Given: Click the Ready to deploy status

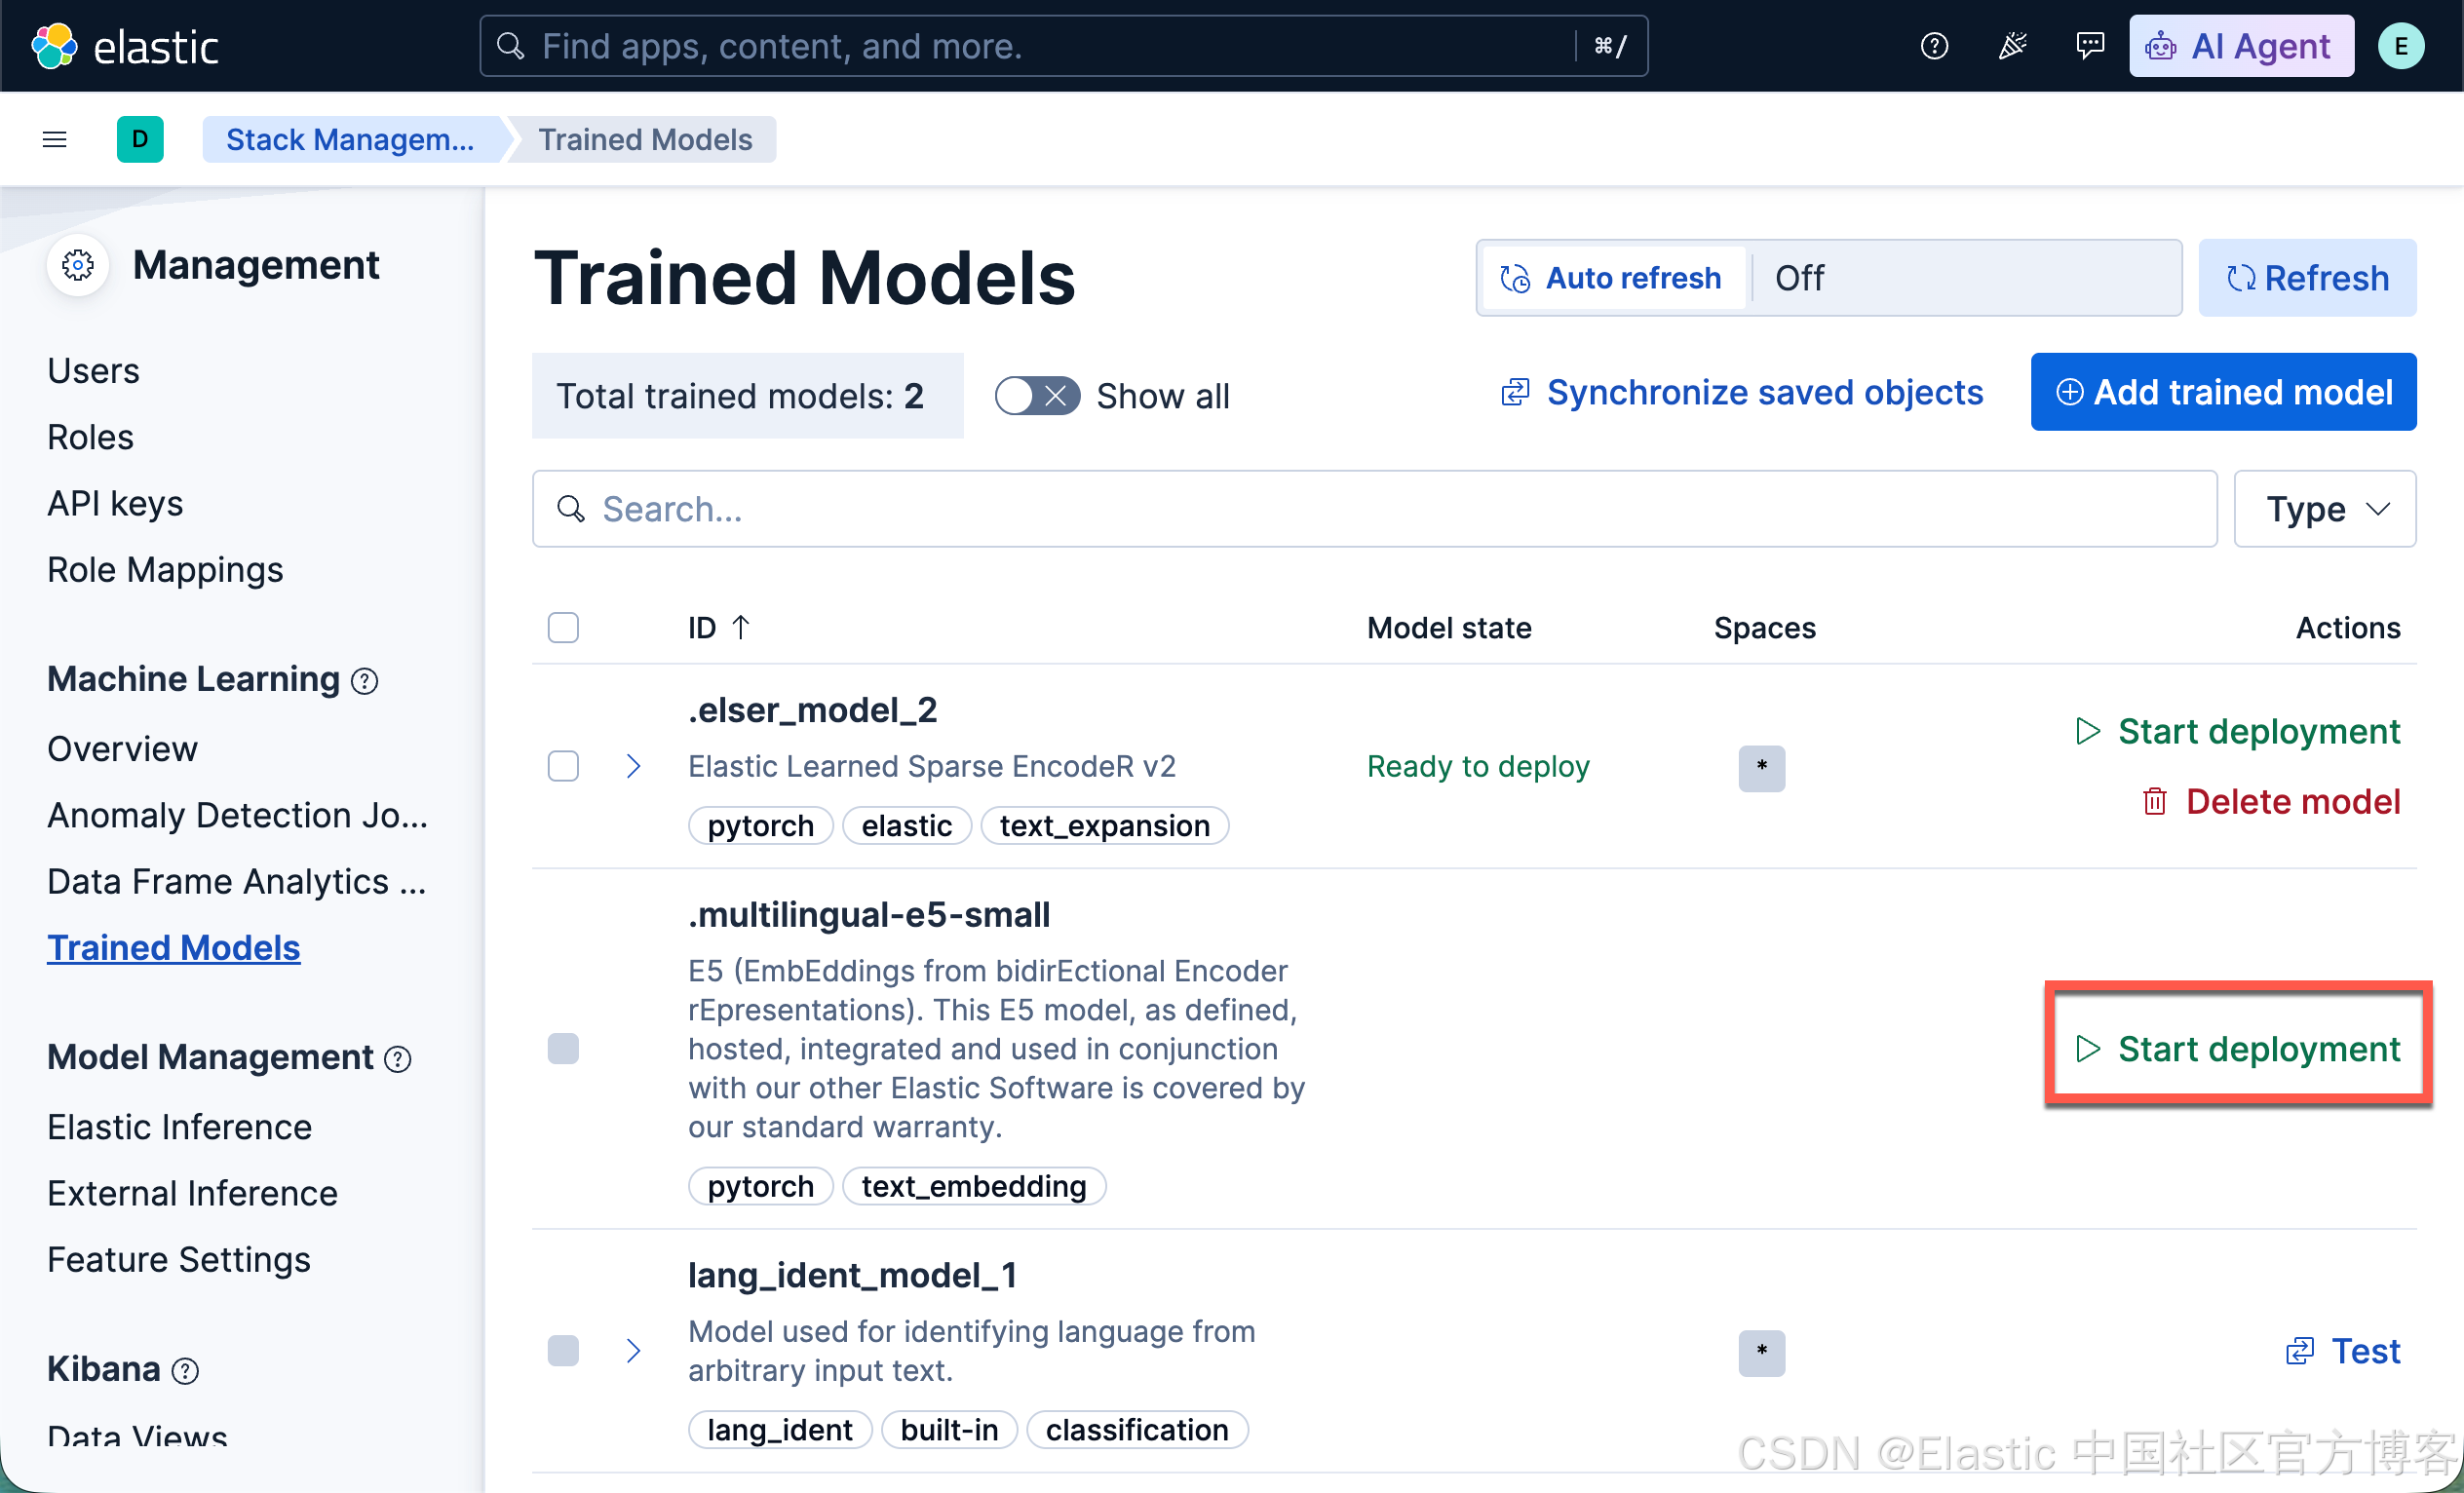Looking at the screenshot, I should (1478, 766).
